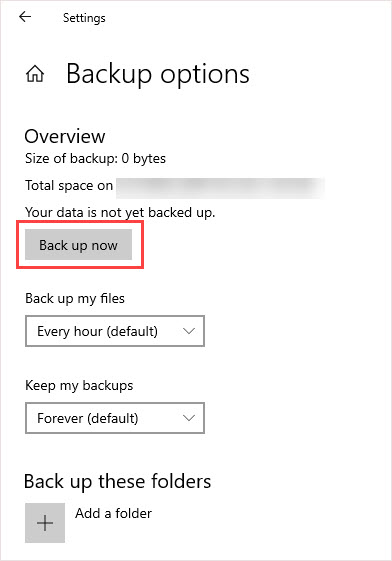Select the Overview section heading
392x561 pixels.
(x=65, y=136)
